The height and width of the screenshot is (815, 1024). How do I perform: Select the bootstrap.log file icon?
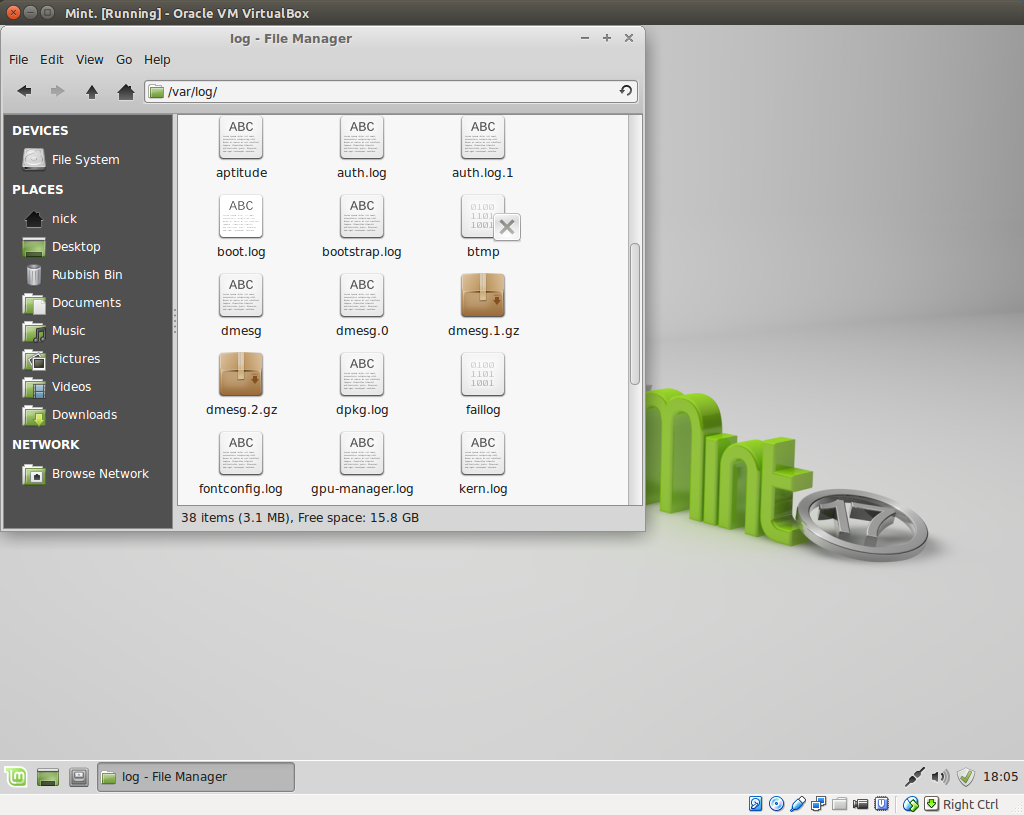pyautogui.click(x=362, y=216)
